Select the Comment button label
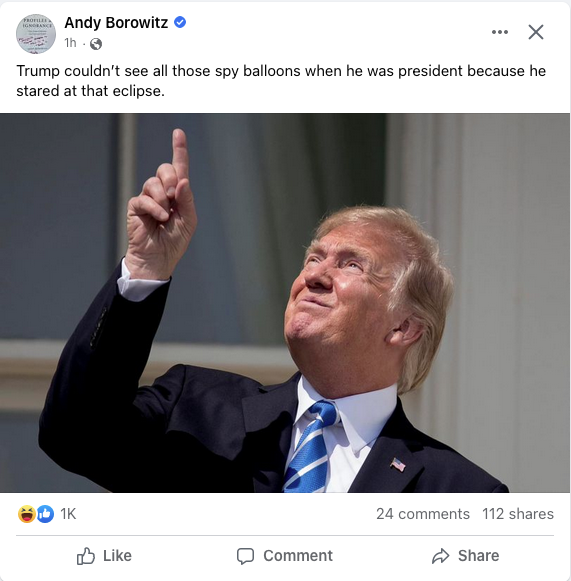 [298, 556]
